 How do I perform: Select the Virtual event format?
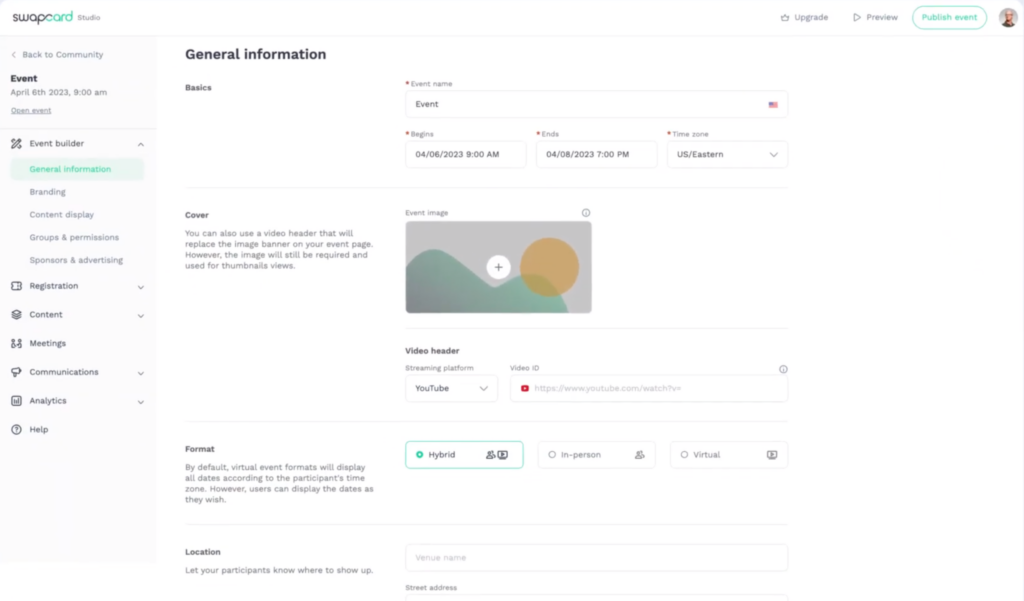[x=728, y=454]
